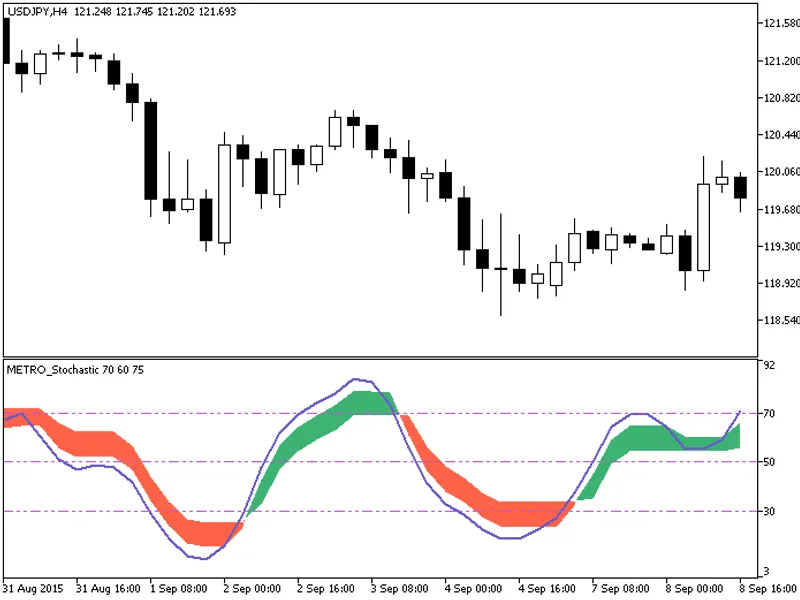The height and width of the screenshot is (600, 800).
Task: Select the 118.920 price axis label
Action: tap(782, 283)
